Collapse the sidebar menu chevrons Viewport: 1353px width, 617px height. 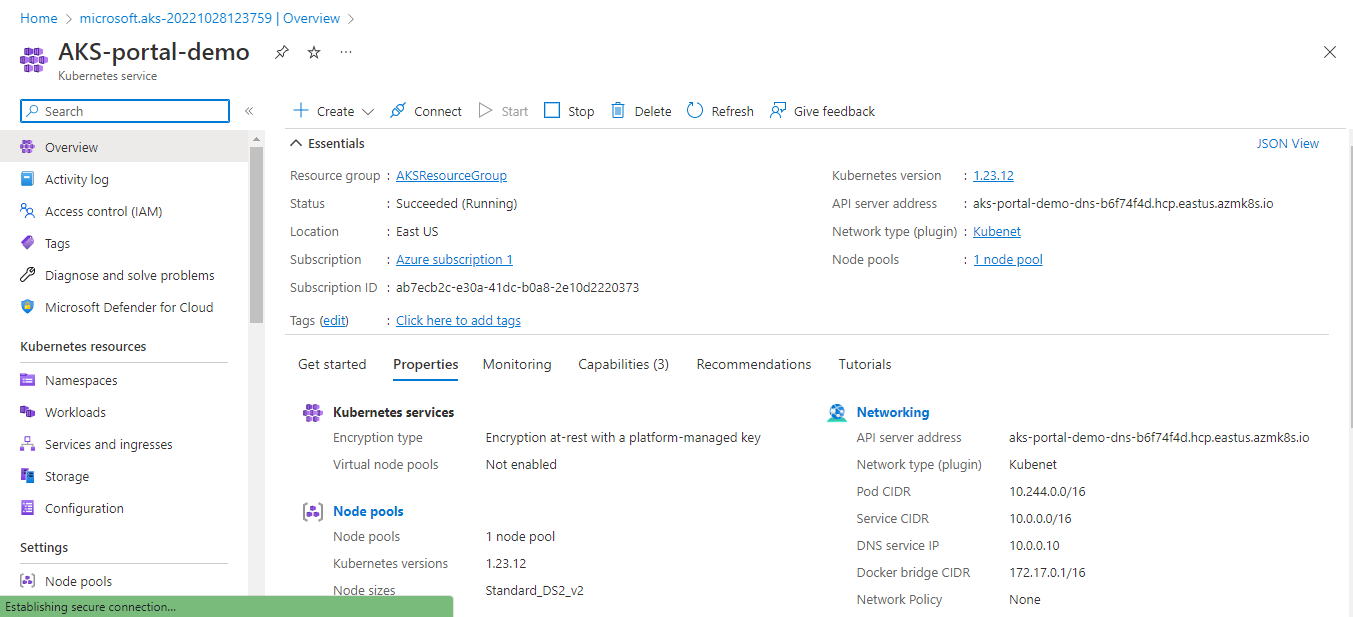click(x=249, y=111)
